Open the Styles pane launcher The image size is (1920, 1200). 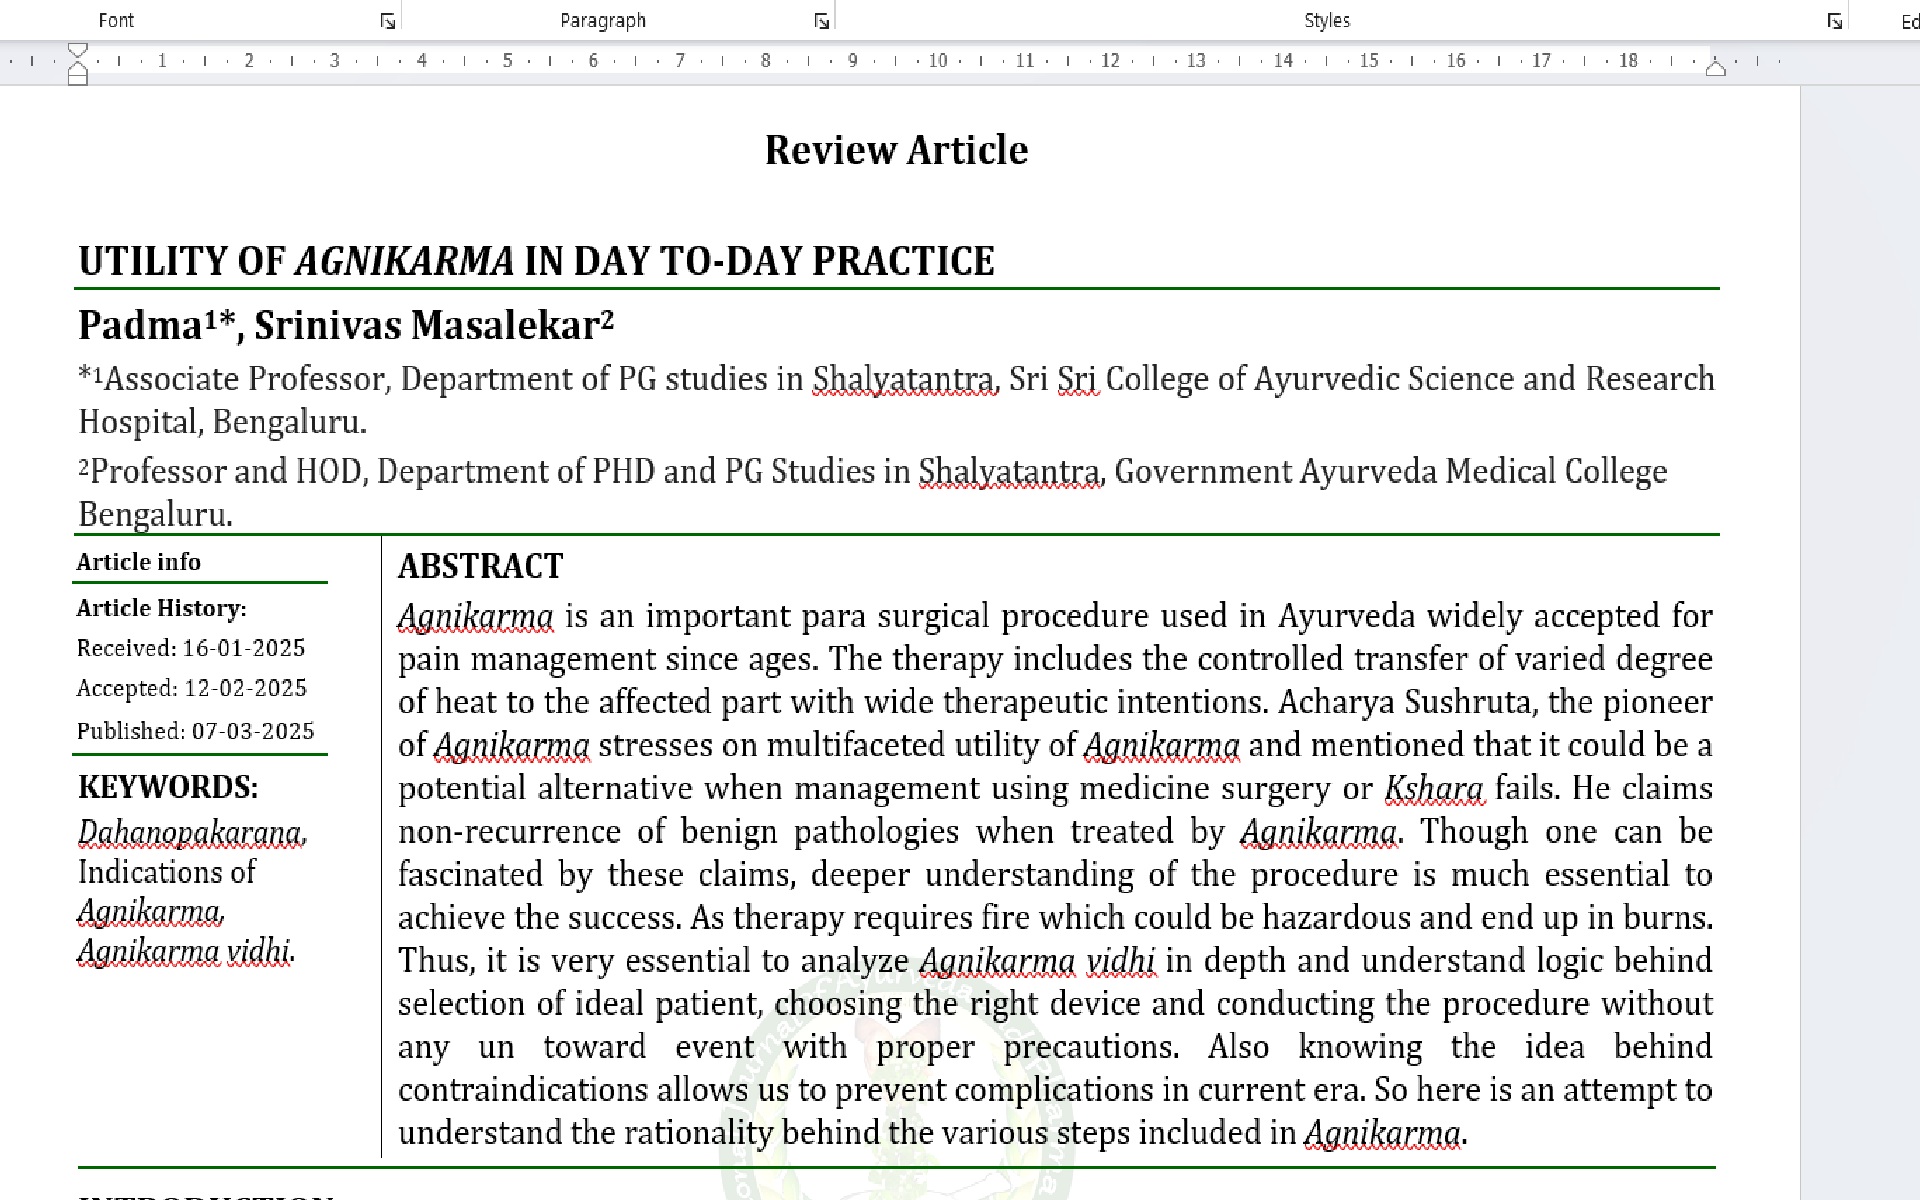tap(1835, 21)
